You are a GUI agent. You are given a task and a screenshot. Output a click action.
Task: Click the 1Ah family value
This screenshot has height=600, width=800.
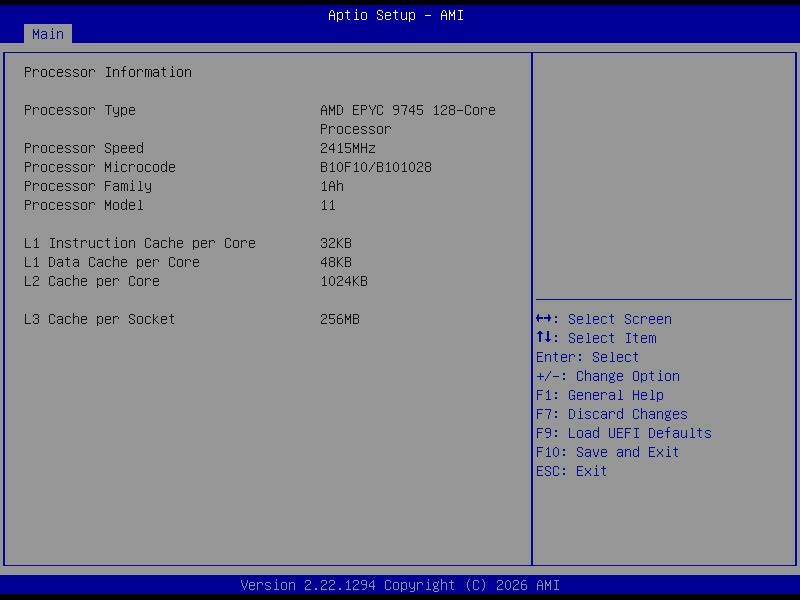(332, 186)
